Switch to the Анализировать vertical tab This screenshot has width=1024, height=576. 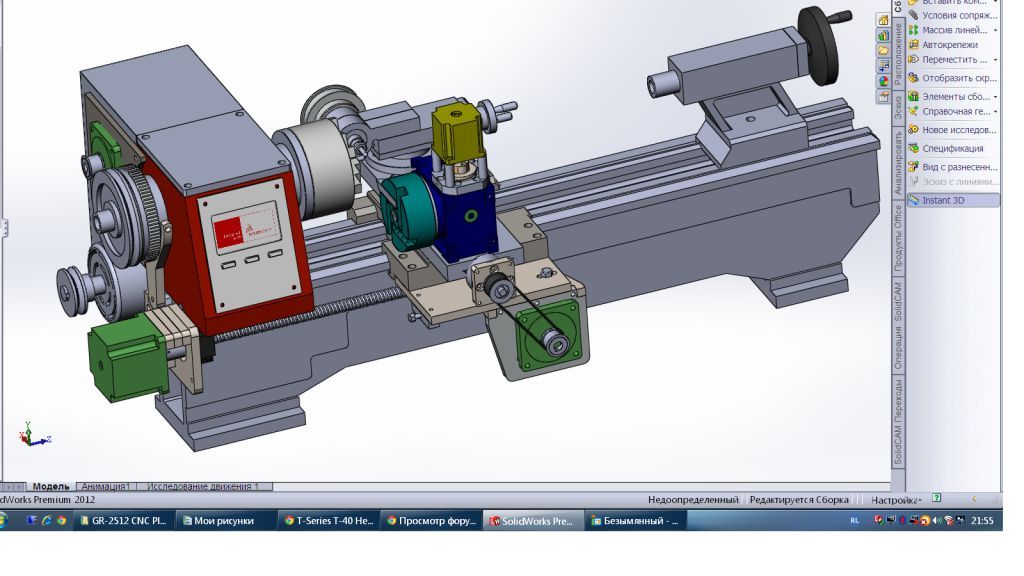point(899,163)
